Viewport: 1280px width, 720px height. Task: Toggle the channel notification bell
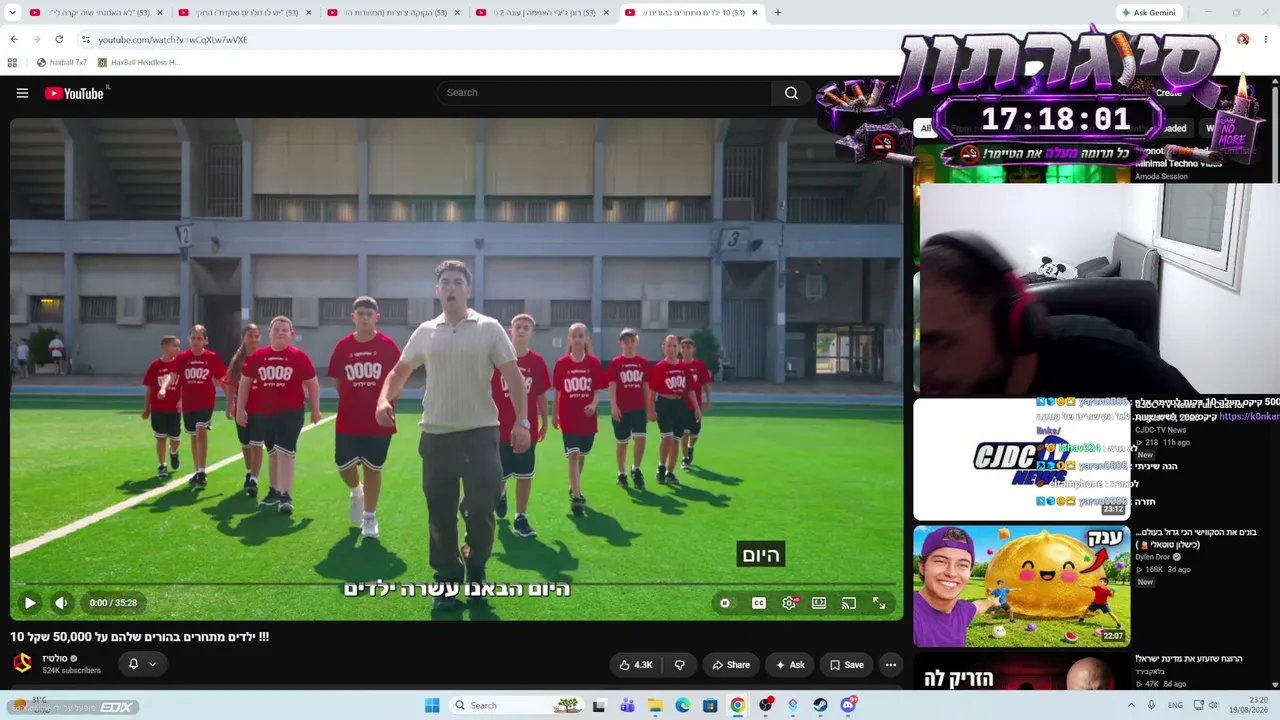pos(133,664)
